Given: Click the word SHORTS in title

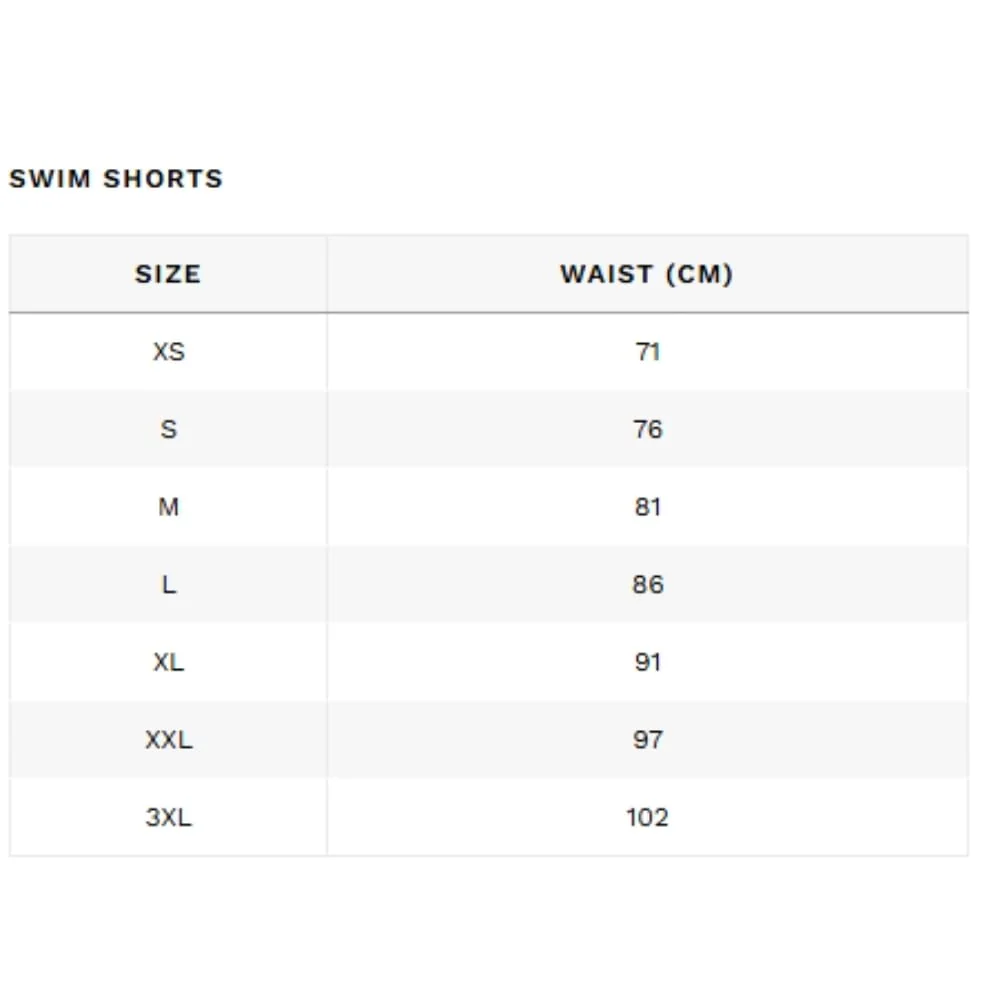Looking at the screenshot, I should pos(163,179).
